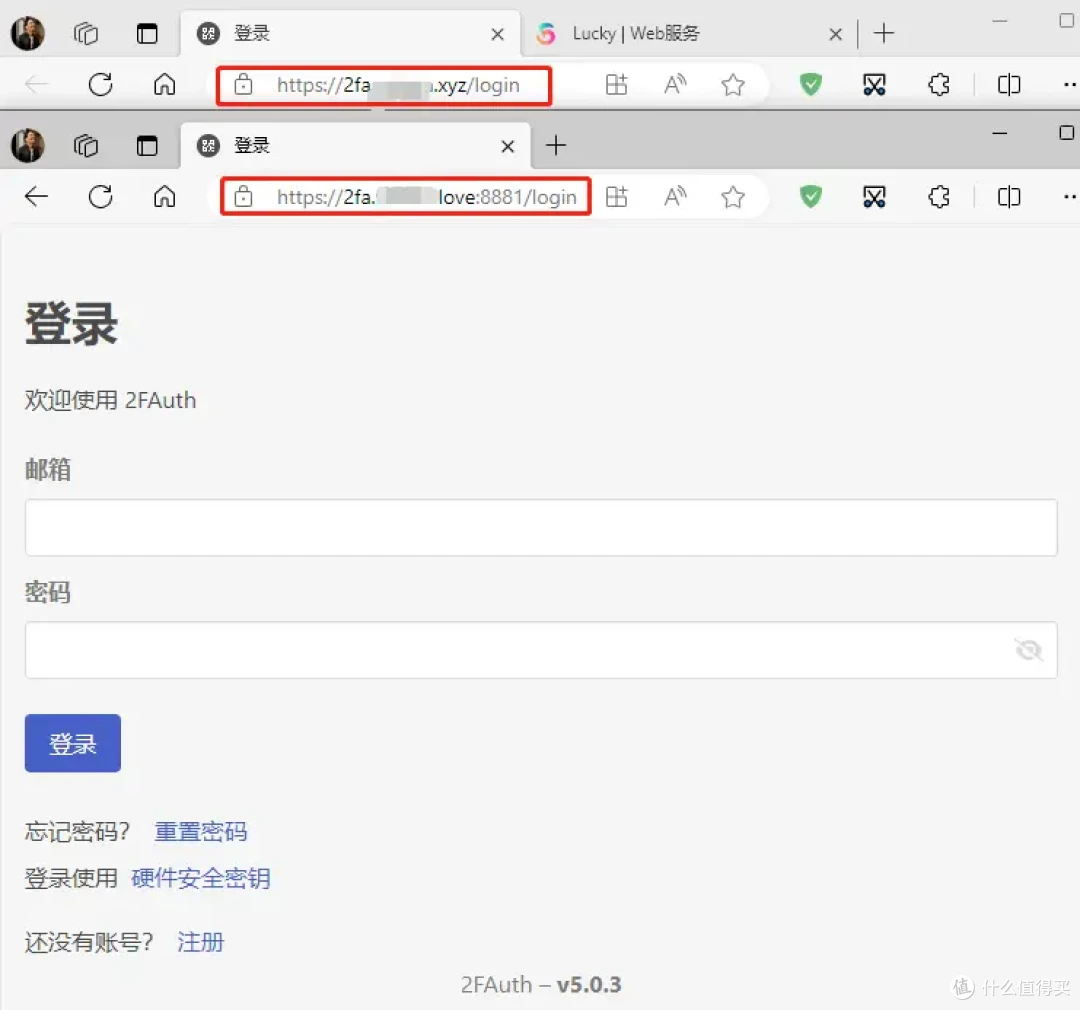Go back in front browser window
This screenshot has height=1010, width=1080.
tap(36, 197)
